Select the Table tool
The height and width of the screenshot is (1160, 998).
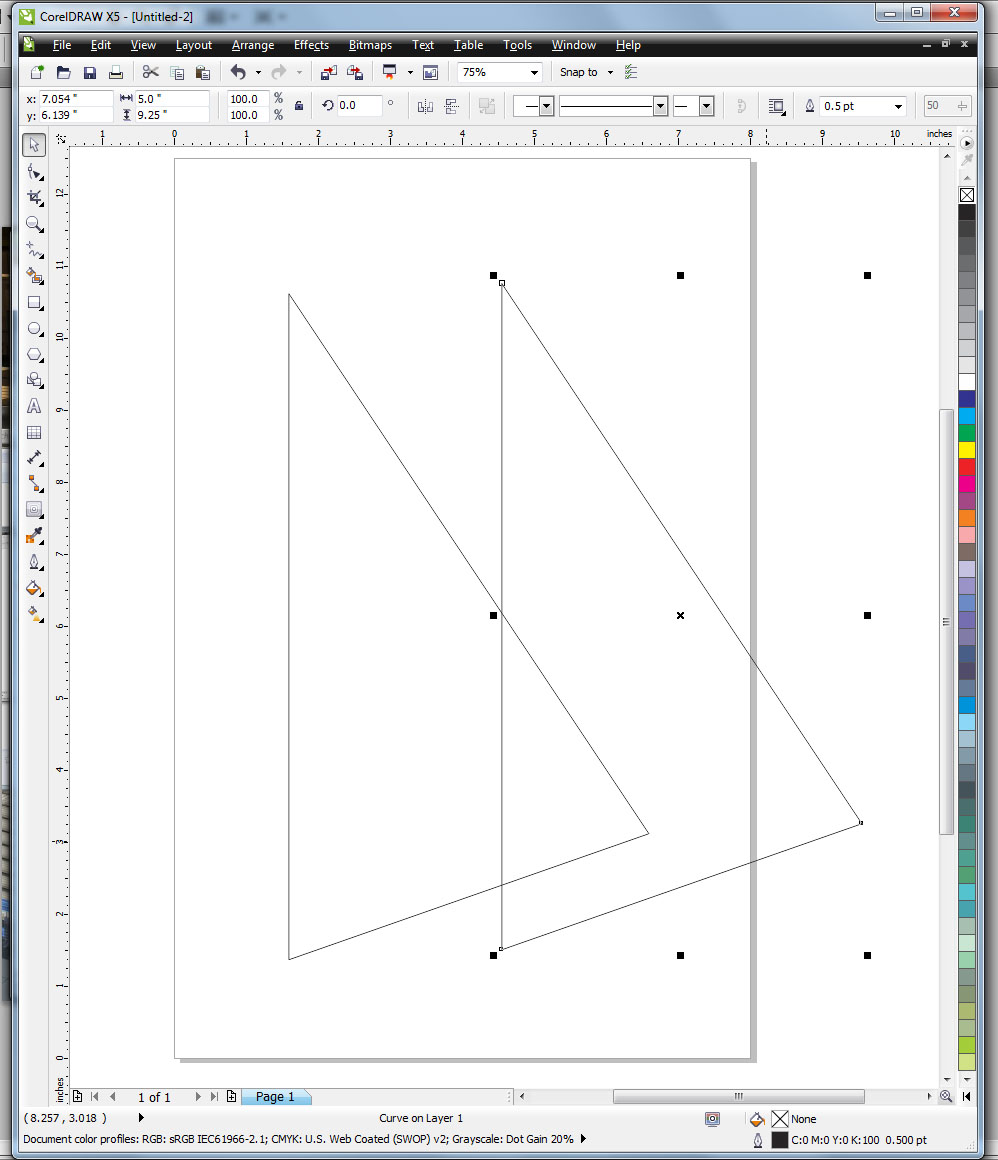[x=34, y=432]
